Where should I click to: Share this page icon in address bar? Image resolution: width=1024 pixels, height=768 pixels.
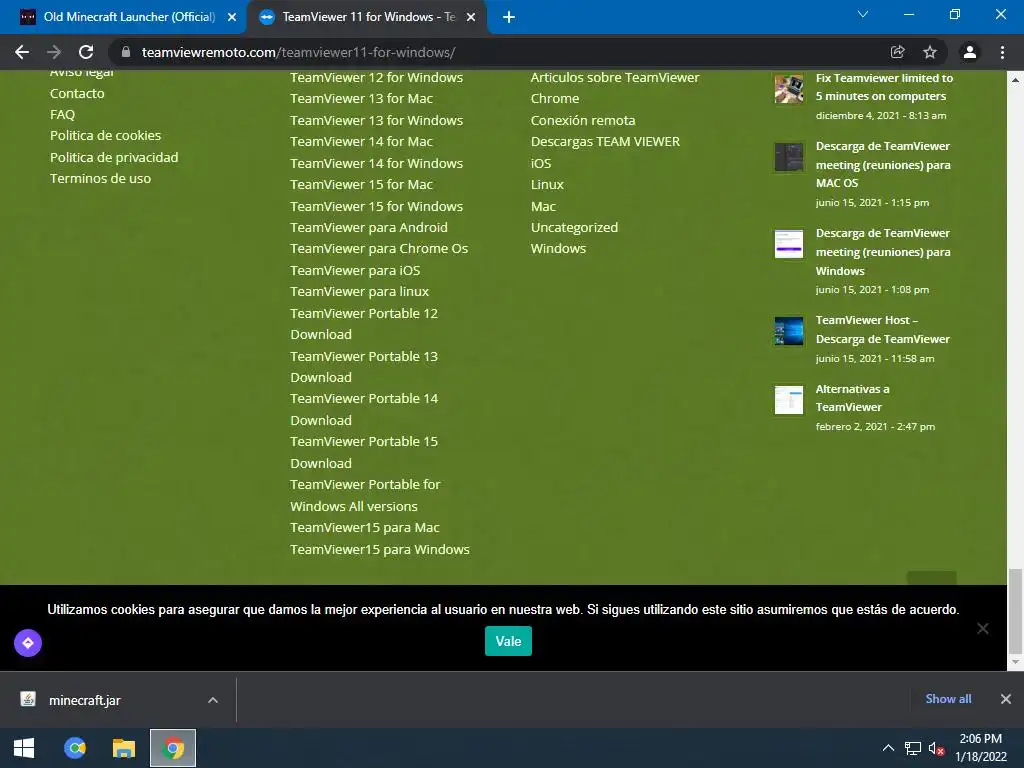(x=897, y=52)
